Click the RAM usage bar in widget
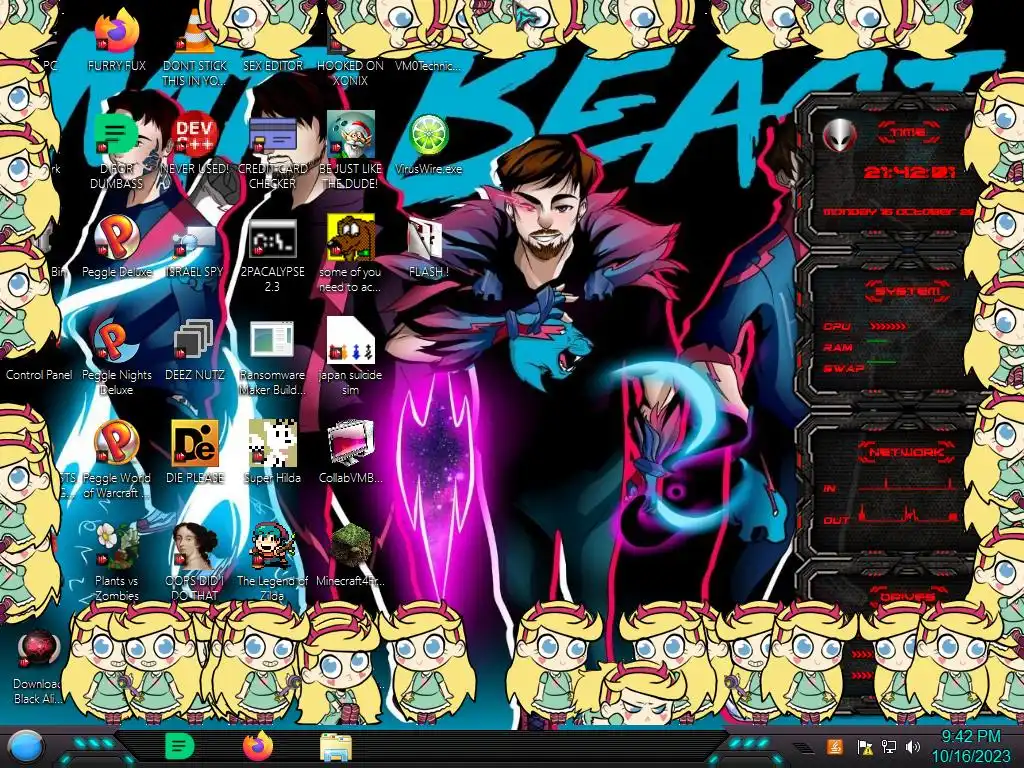Image resolution: width=1024 pixels, height=768 pixels. (877, 342)
